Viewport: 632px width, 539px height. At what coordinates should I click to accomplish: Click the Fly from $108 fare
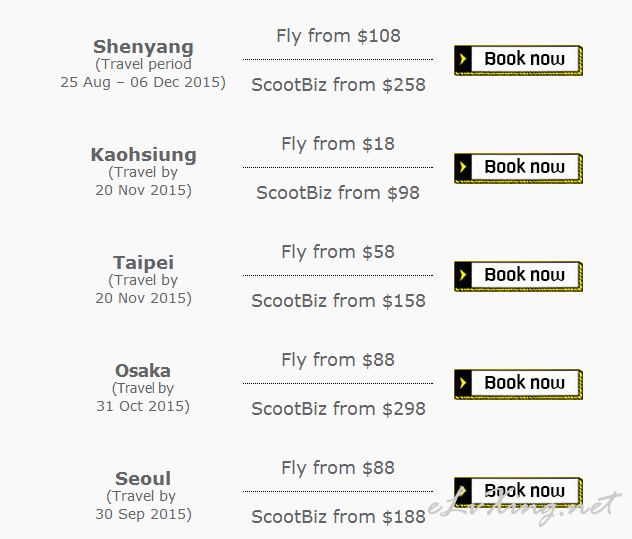[x=338, y=36]
